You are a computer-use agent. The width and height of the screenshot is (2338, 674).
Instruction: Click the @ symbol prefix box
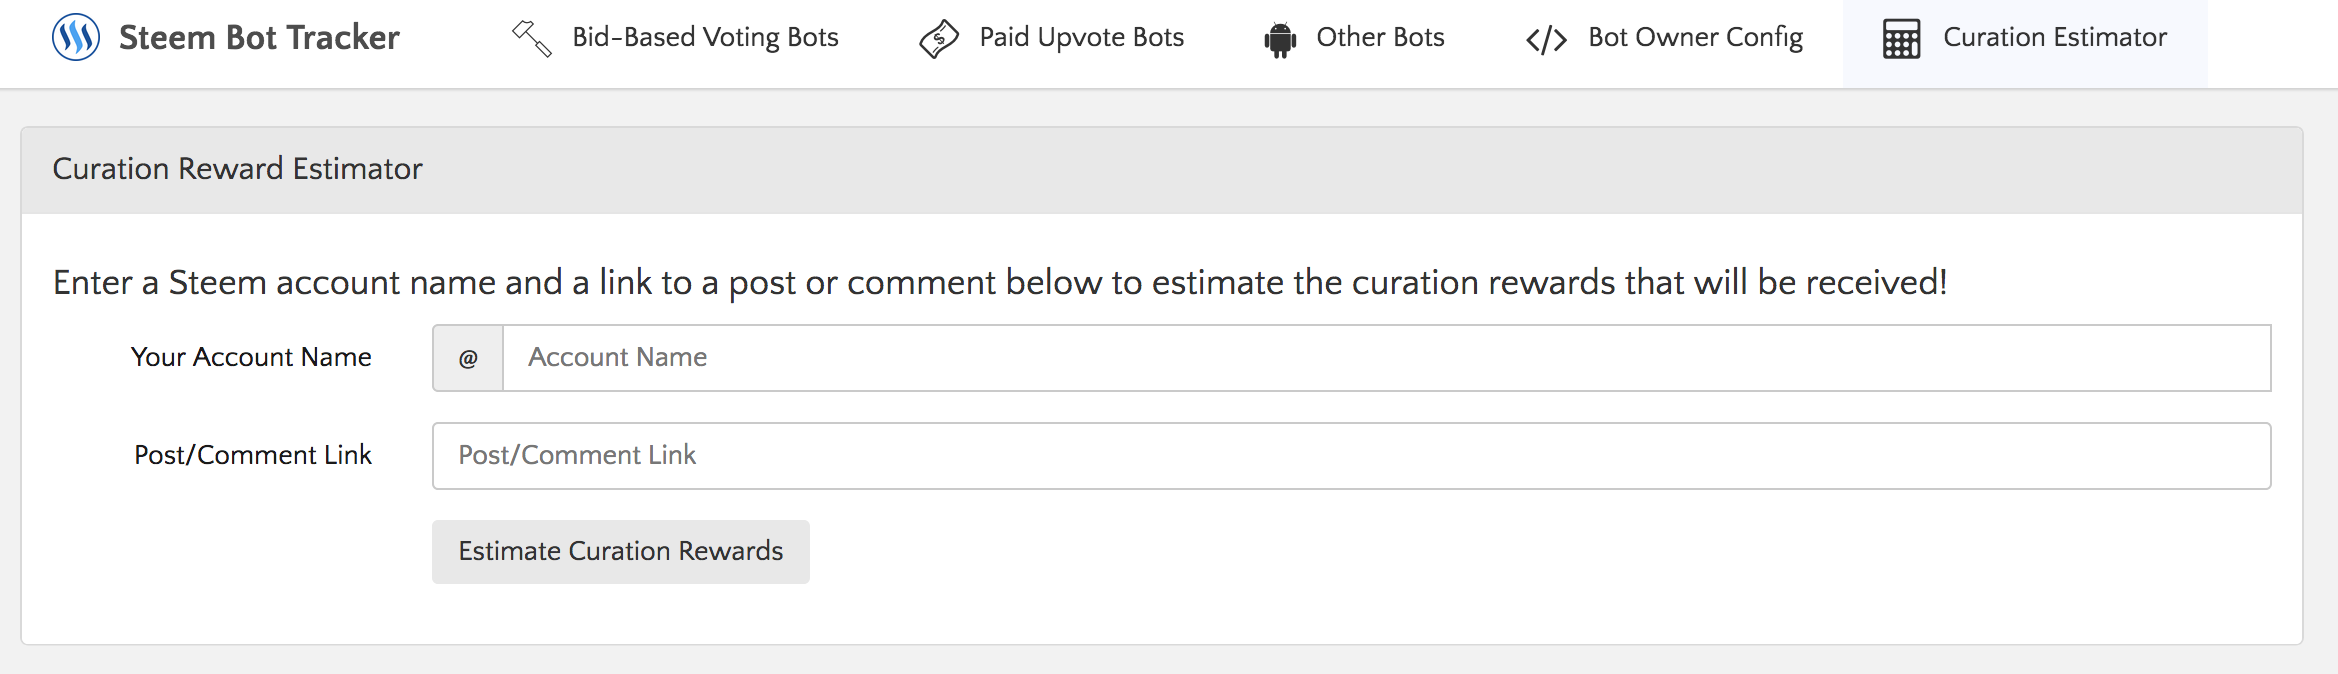[468, 358]
